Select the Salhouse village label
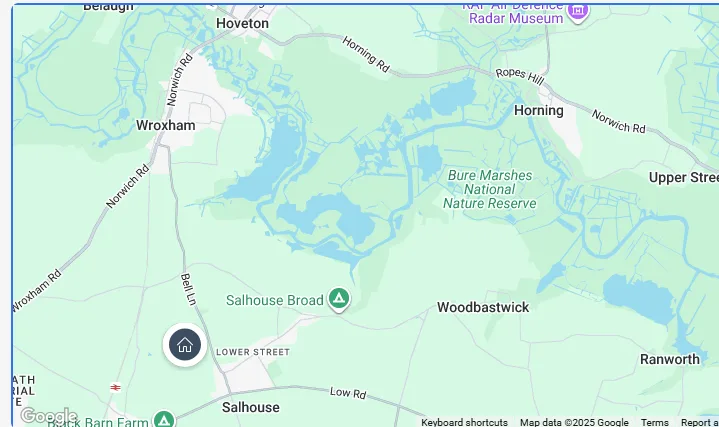This screenshot has width=719, height=427. 251,407
